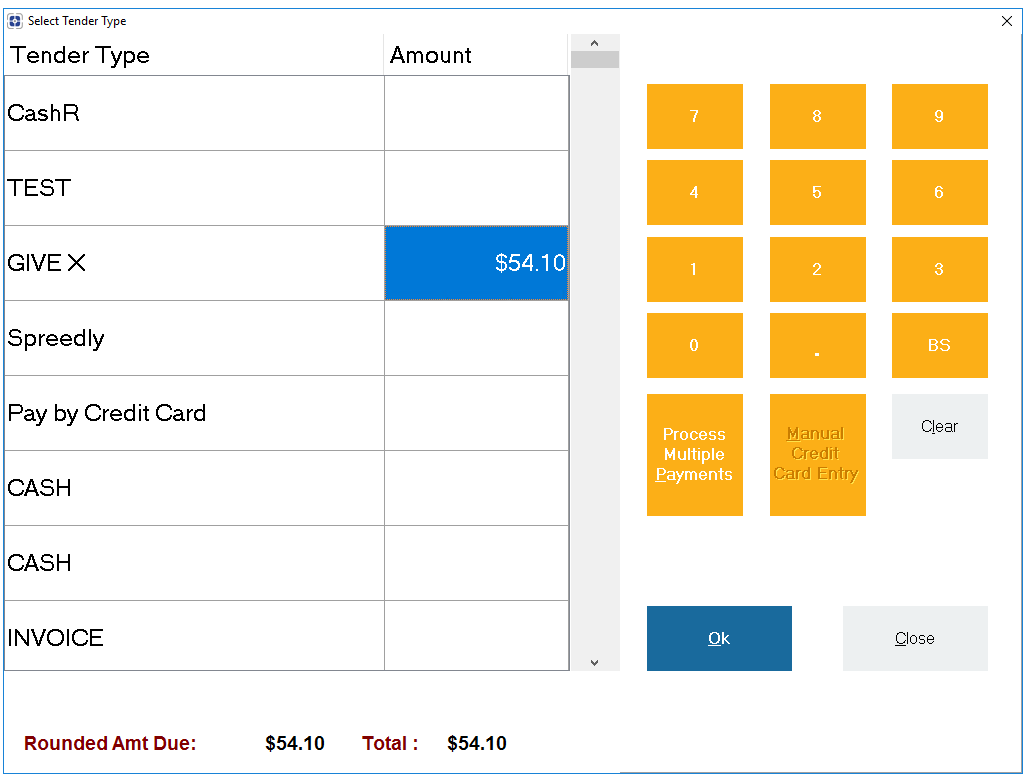The width and height of the screenshot is (1032, 784).
Task: Open Manual Credit Card Entry
Action: pyautogui.click(x=817, y=454)
